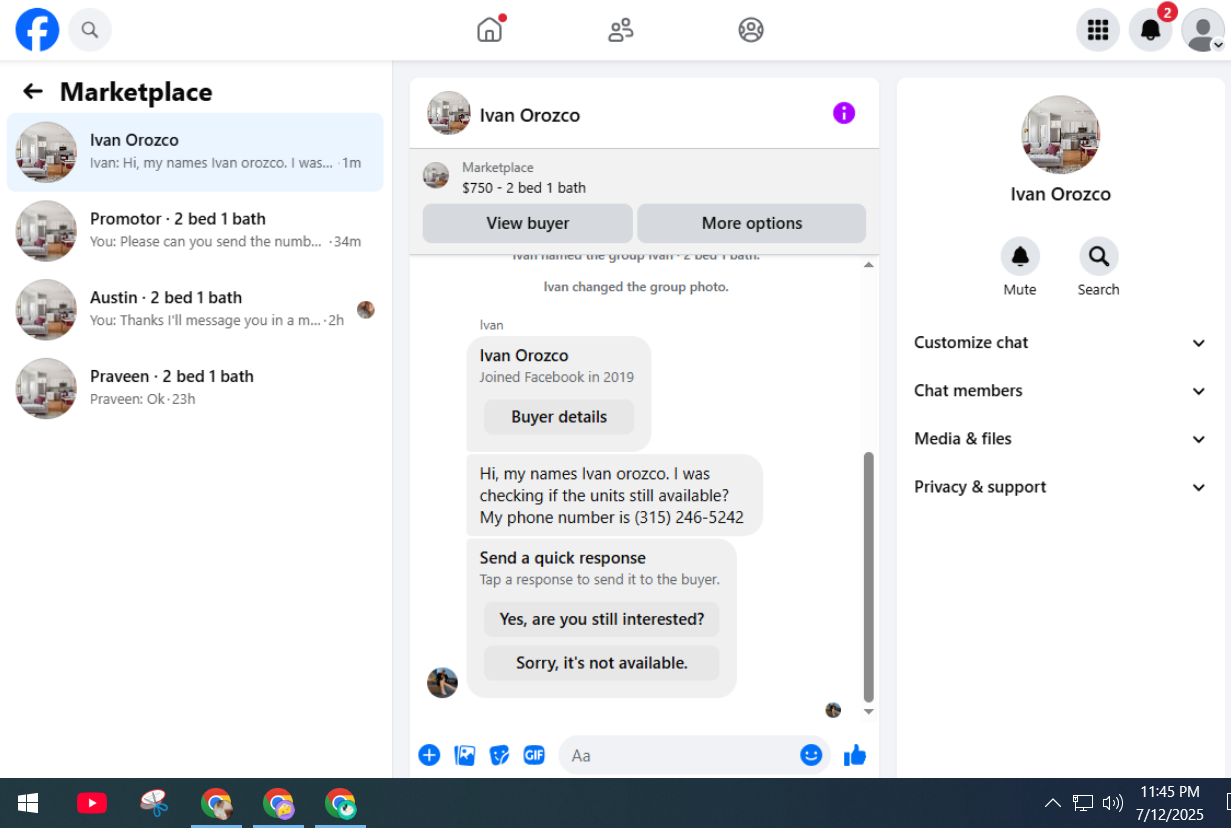This screenshot has width=1231, height=828.
Task: Open the Facebook search magnifier
Action: point(90,30)
